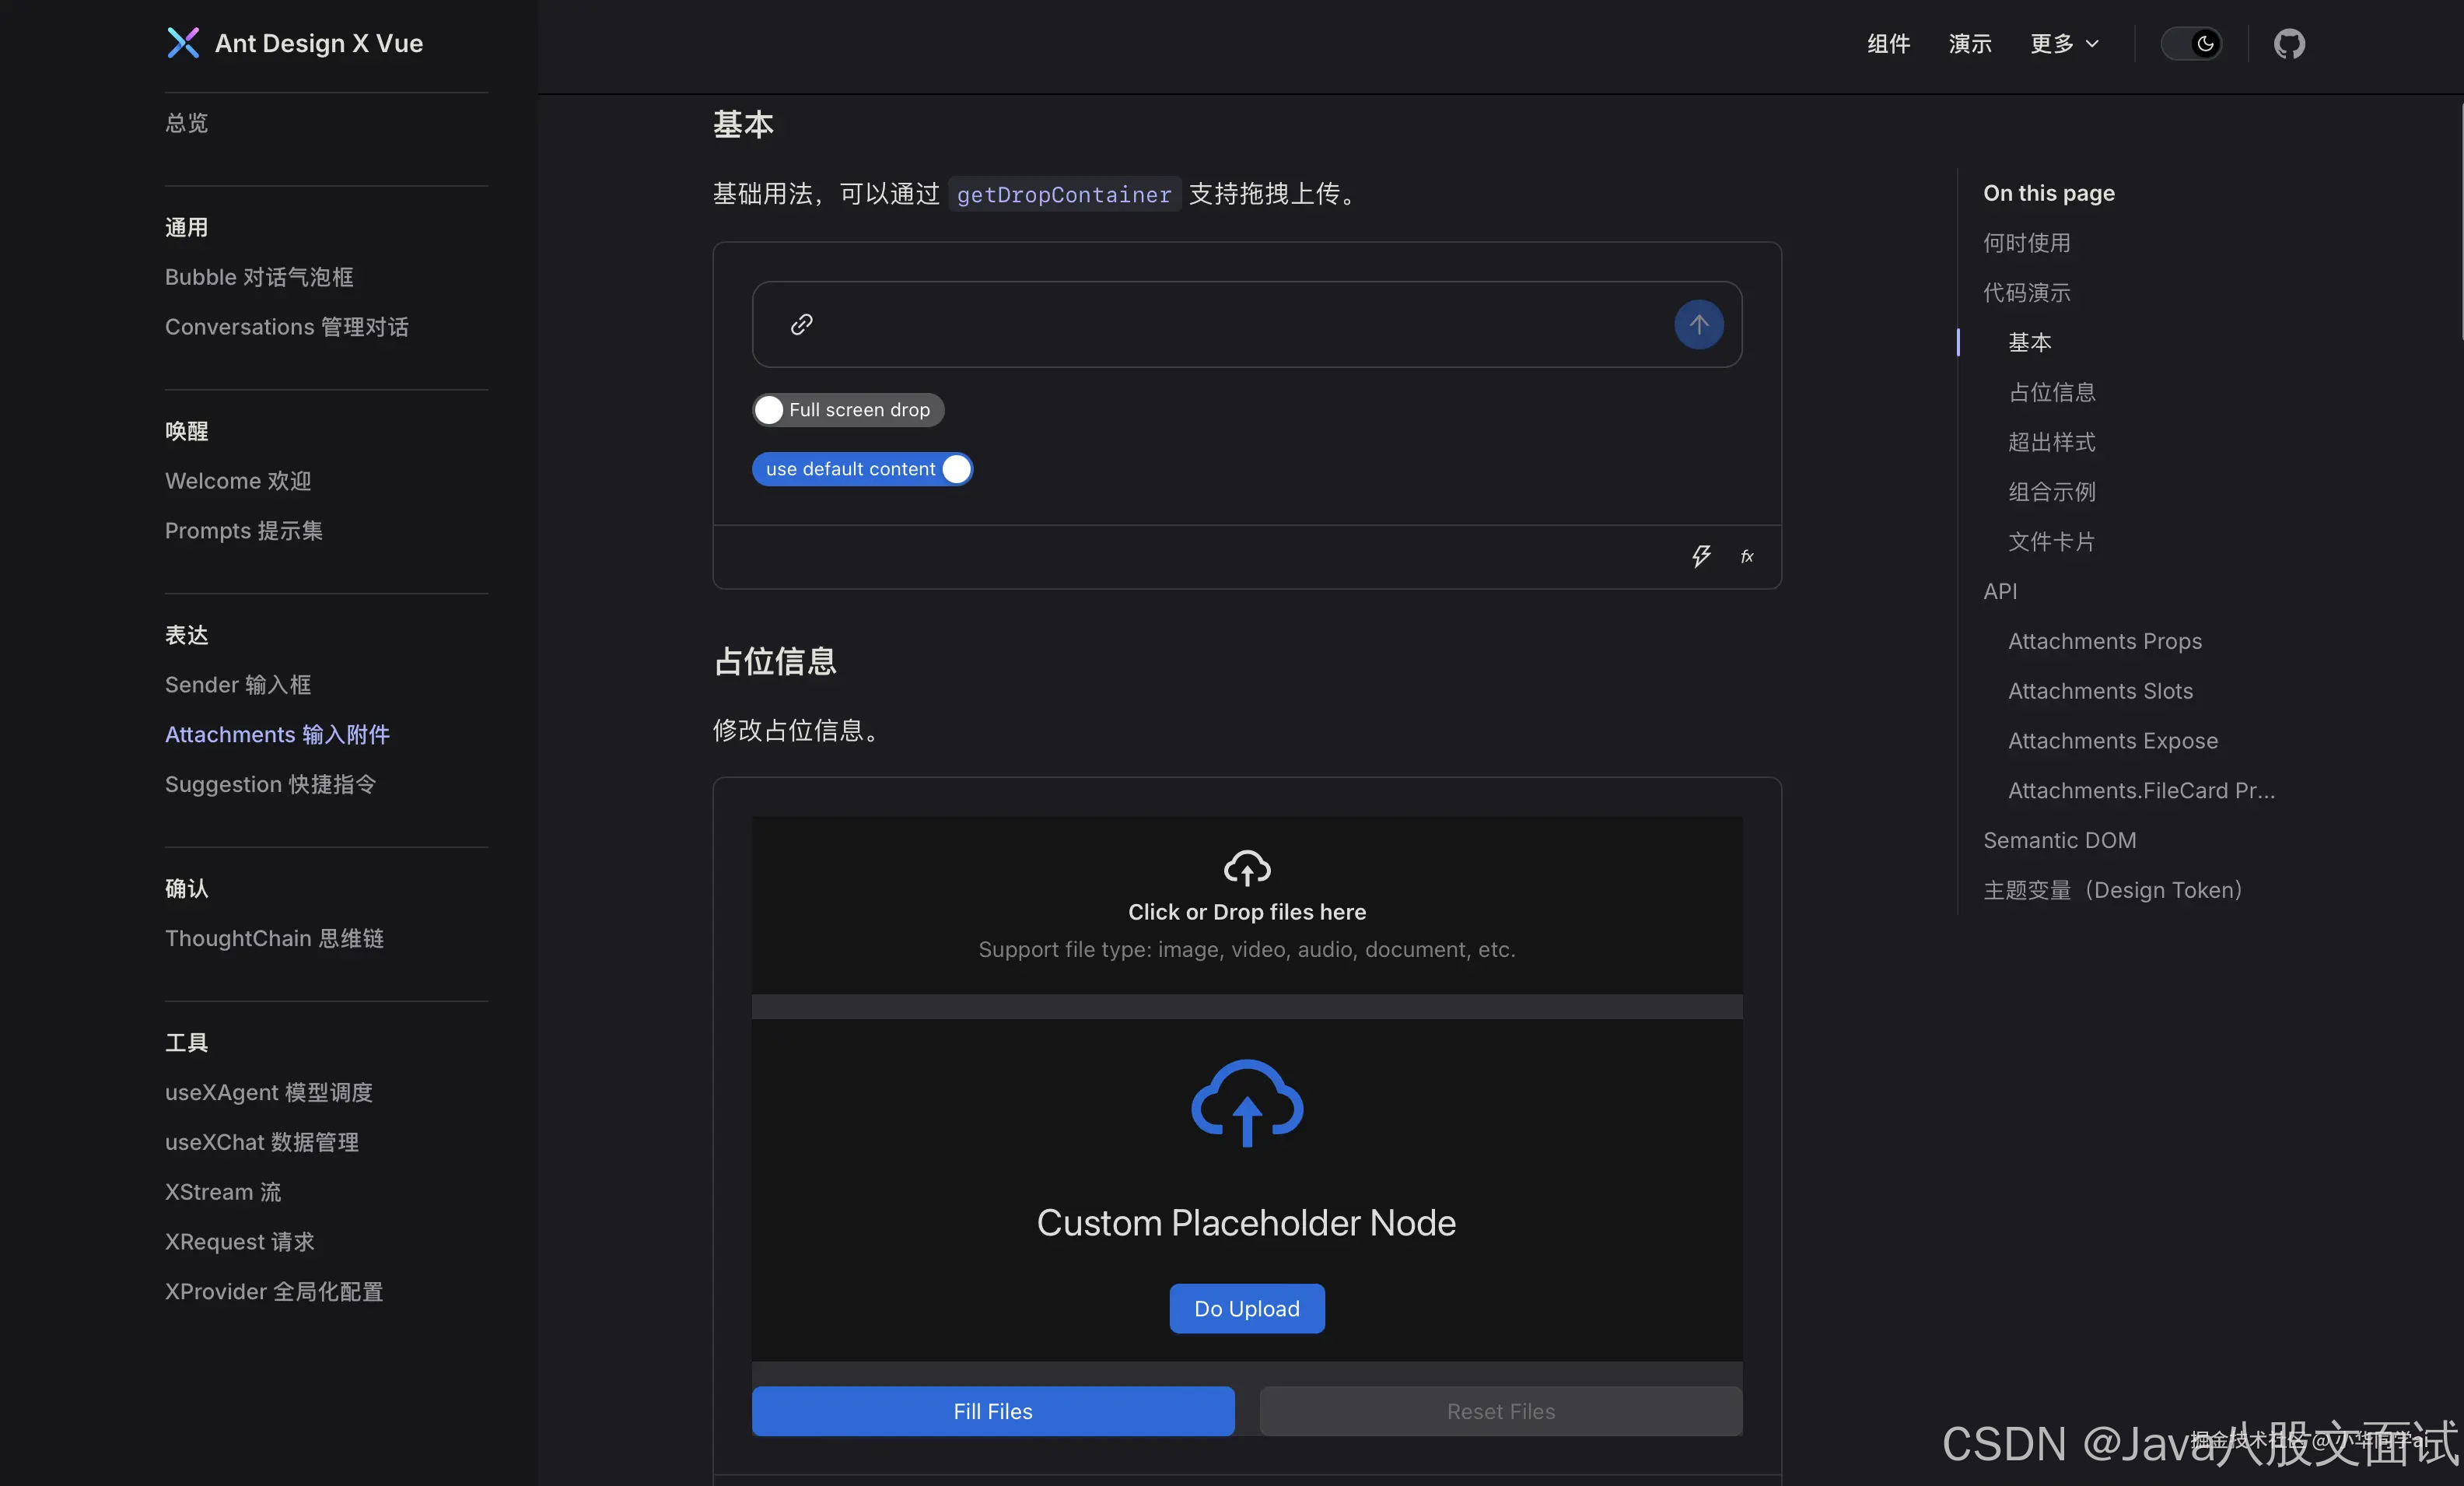The height and width of the screenshot is (1486, 2464).
Task: Toggle the dark mode theme switch
Action: pos(2191,44)
